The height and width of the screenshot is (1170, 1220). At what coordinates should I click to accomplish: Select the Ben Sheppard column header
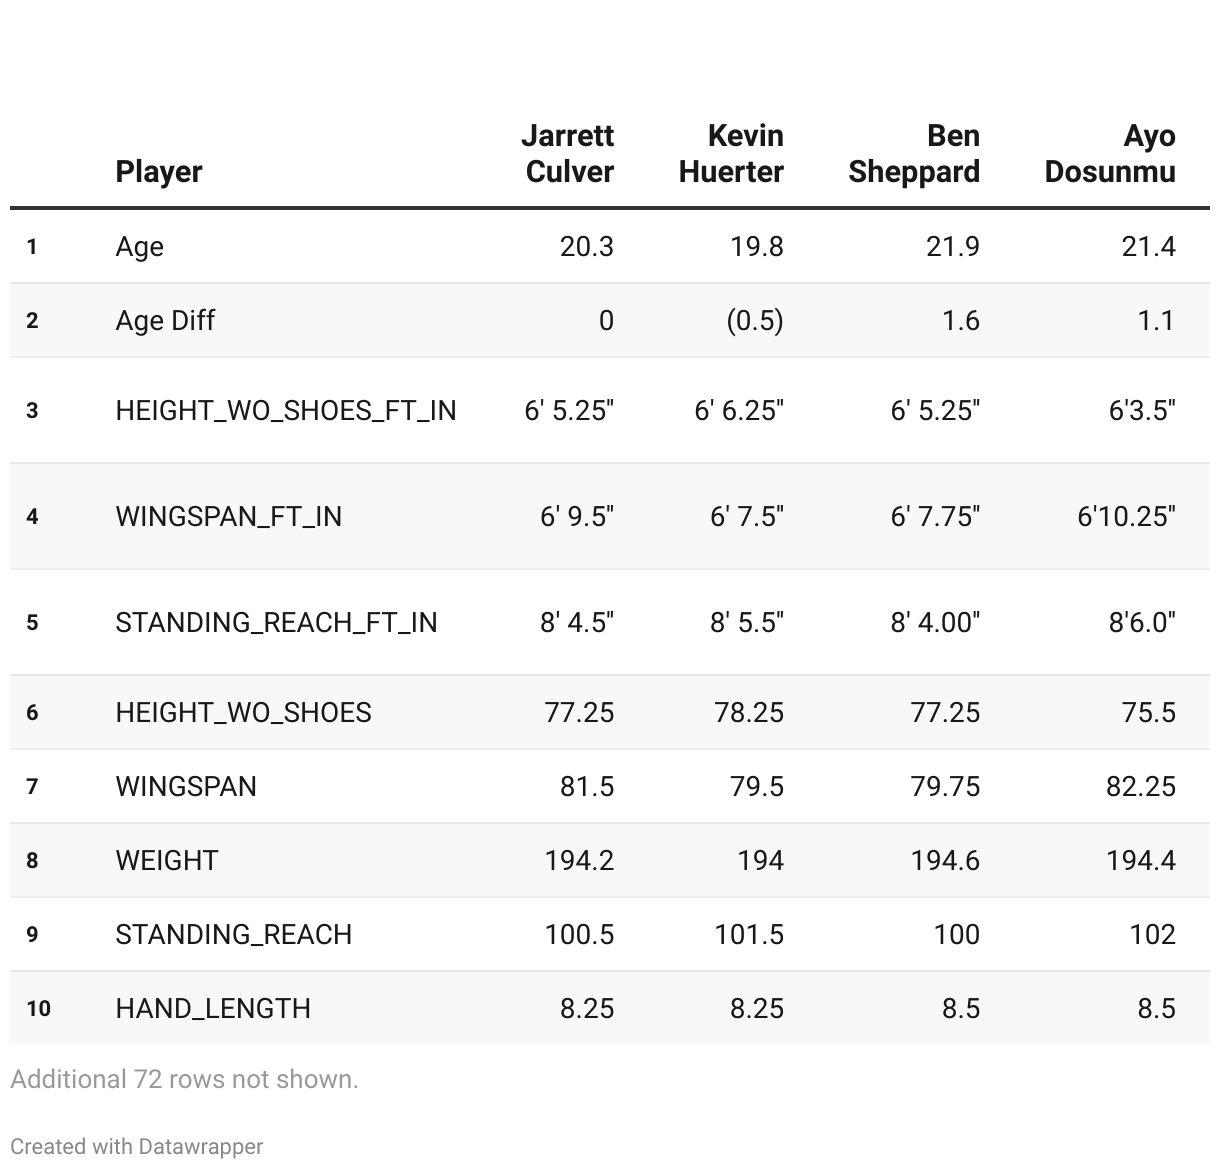point(913,153)
